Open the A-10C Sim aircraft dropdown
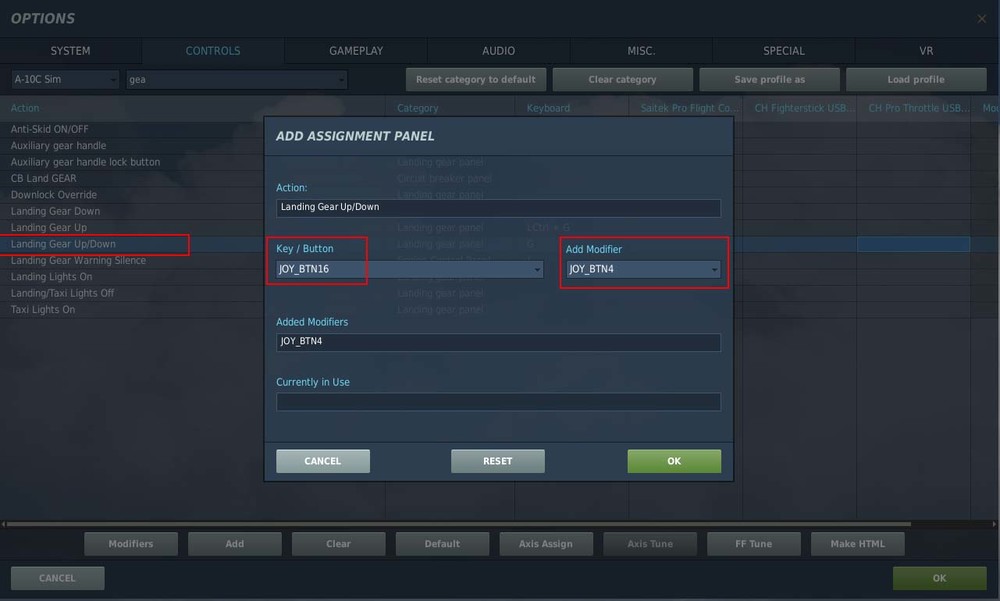 (65, 79)
